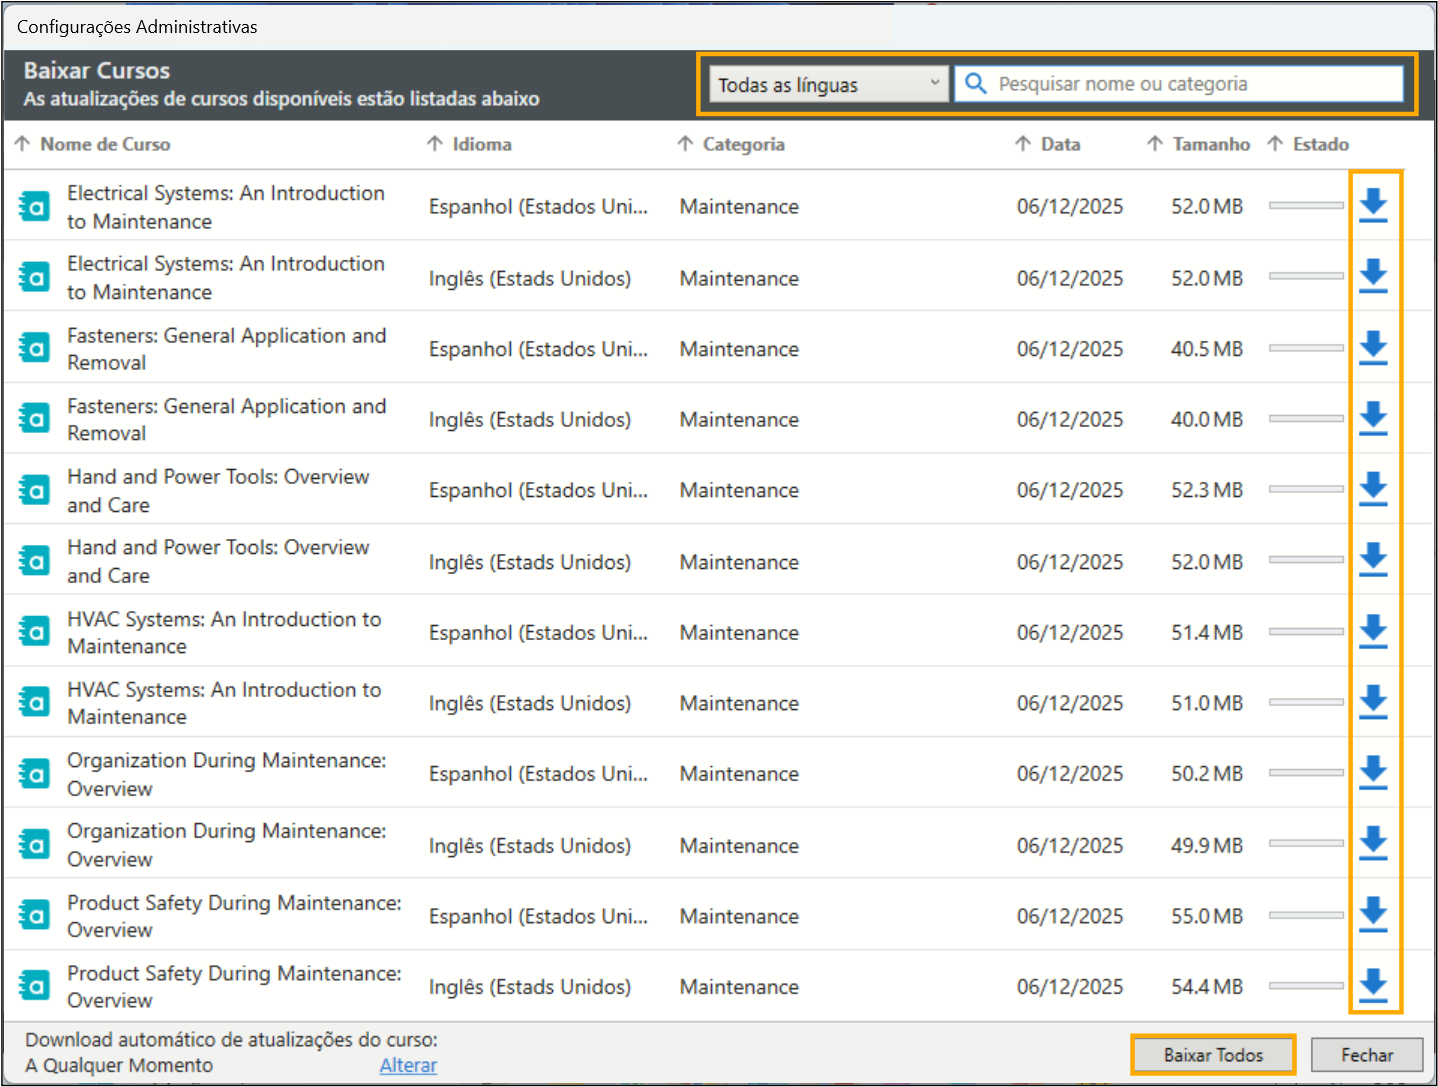
Task: Download English Product Safety course (54.4 MB)
Action: (1373, 985)
